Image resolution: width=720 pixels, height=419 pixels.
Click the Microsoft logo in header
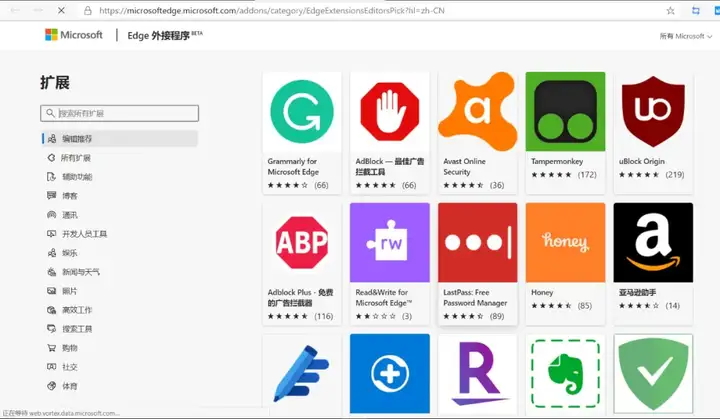pos(74,35)
